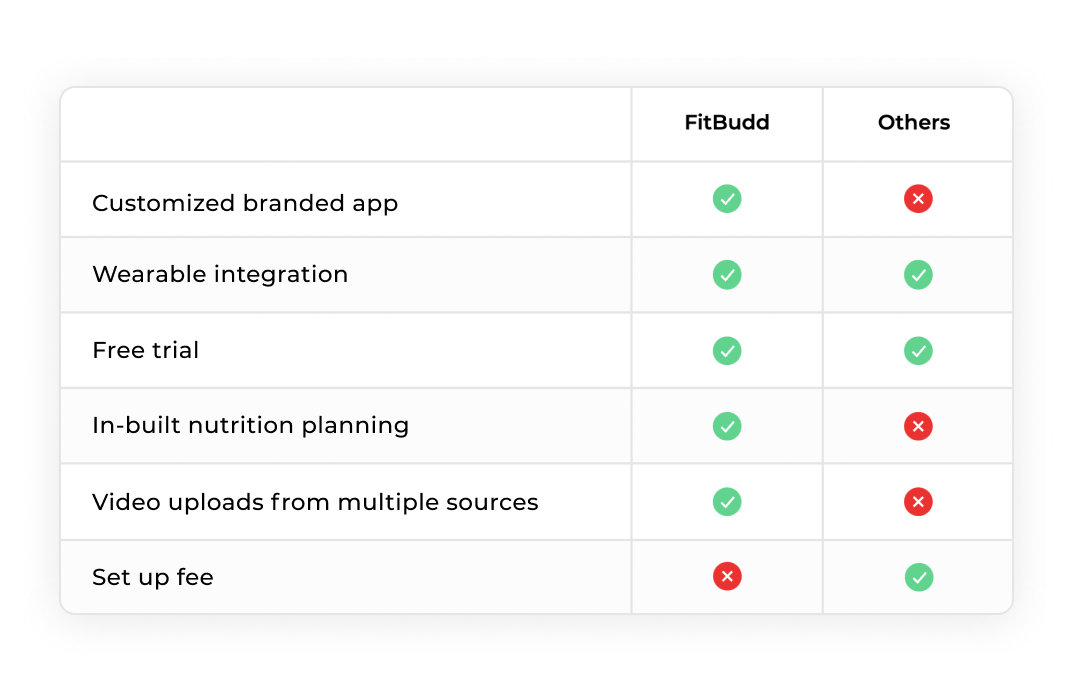Select Video uploads from multiple sources label

click(315, 502)
